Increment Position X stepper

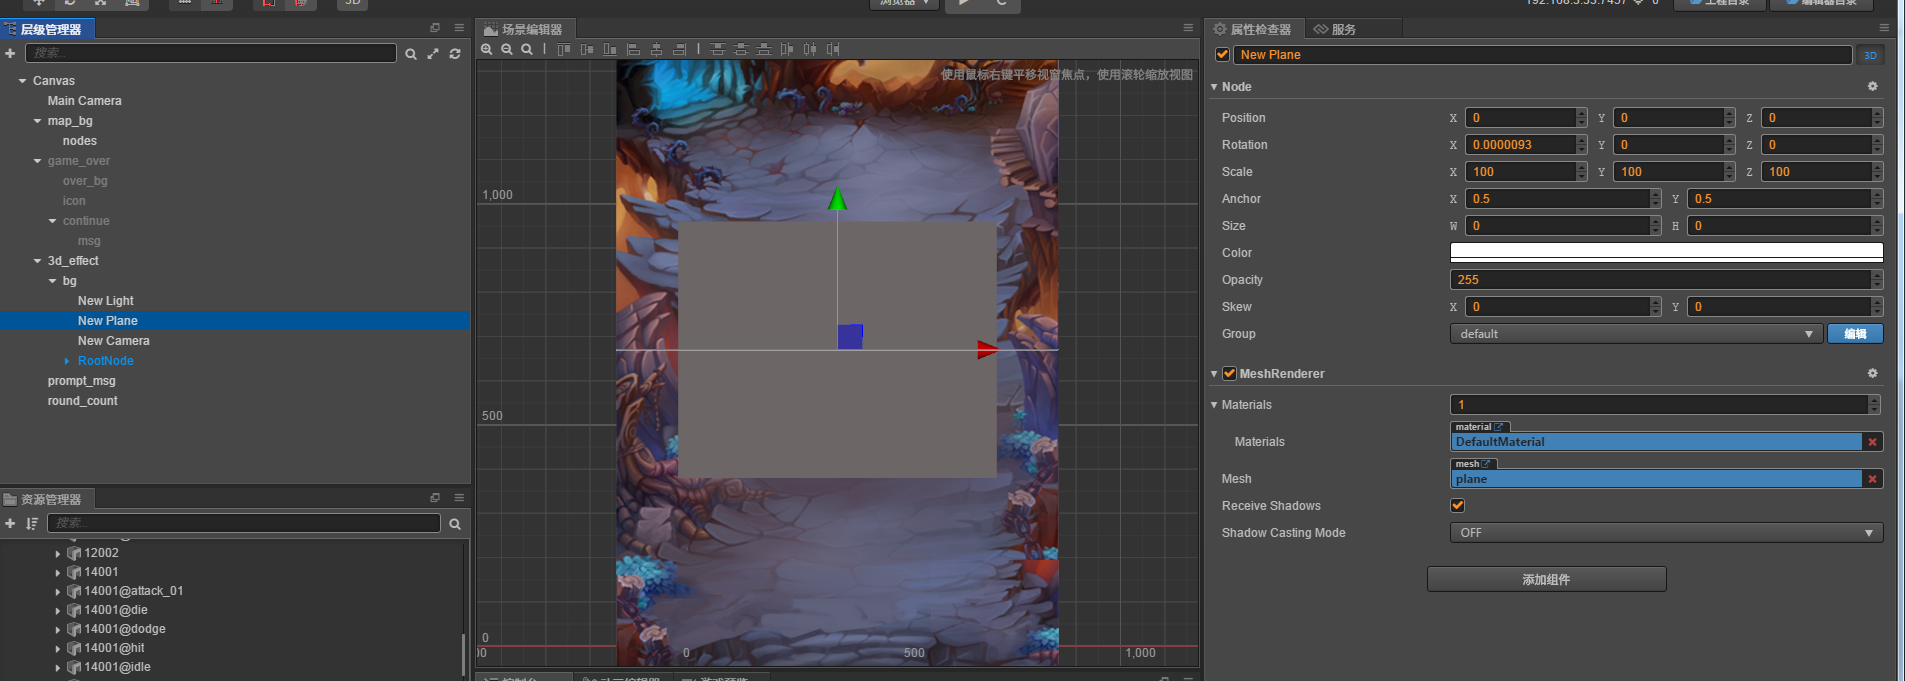pyautogui.click(x=1581, y=113)
